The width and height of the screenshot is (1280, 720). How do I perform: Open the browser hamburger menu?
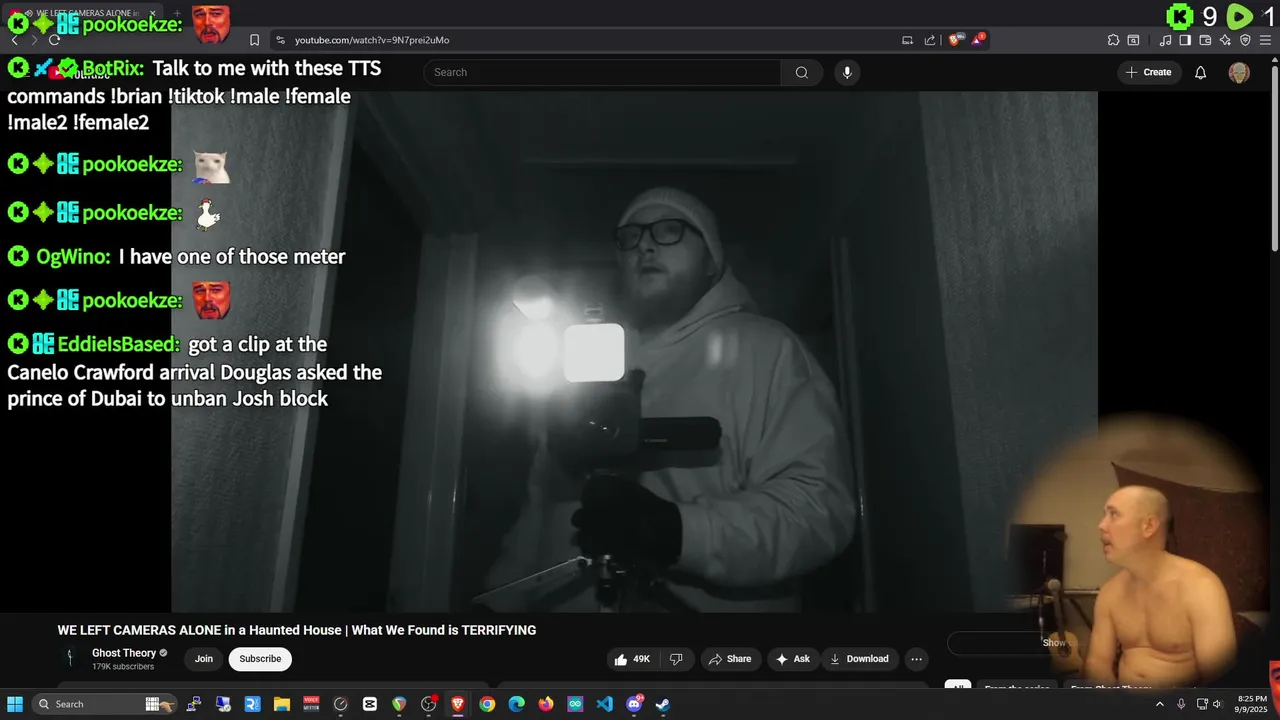(1265, 40)
